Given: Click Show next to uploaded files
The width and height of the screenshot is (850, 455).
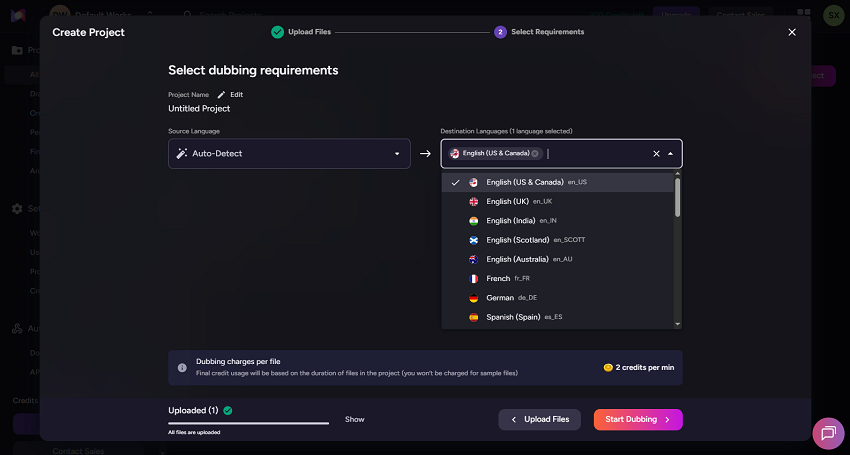Looking at the screenshot, I should [x=355, y=419].
